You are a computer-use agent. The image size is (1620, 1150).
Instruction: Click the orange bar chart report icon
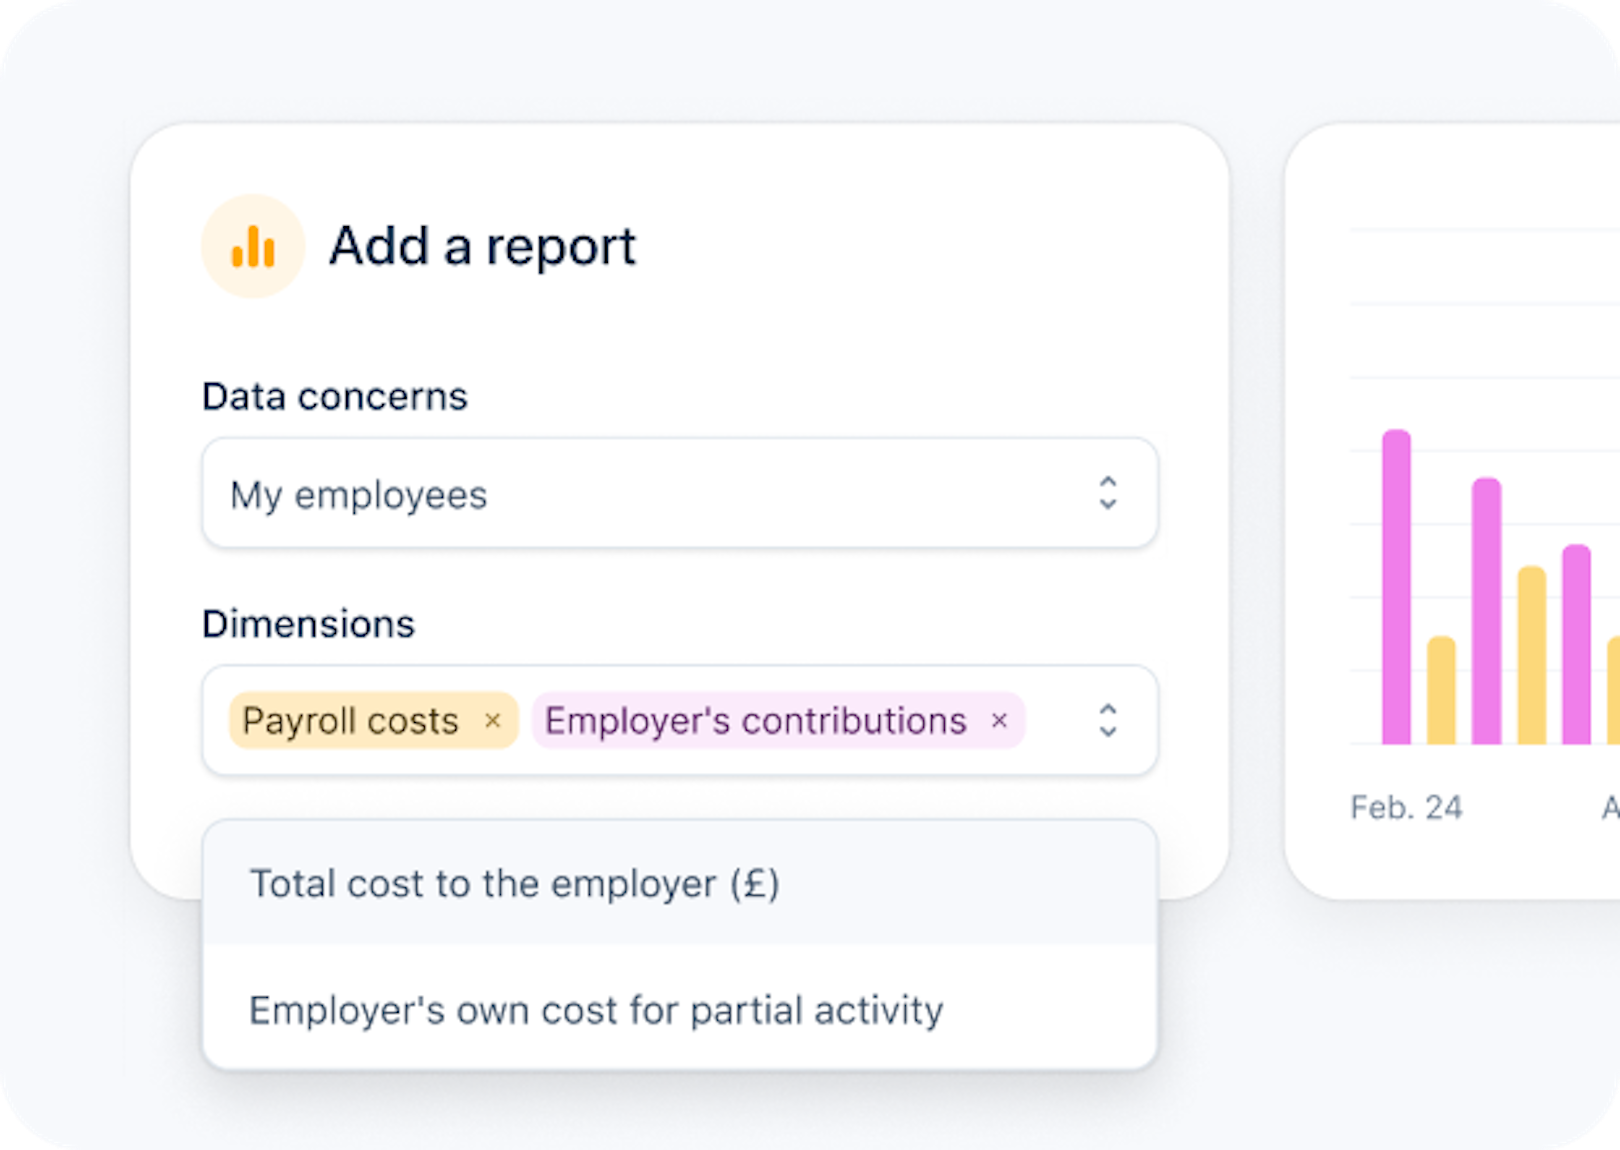click(252, 245)
